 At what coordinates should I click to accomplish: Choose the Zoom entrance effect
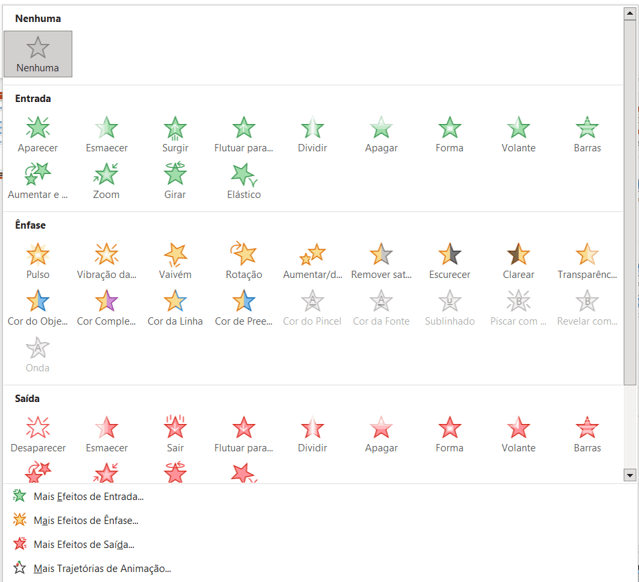click(x=106, y=181)
